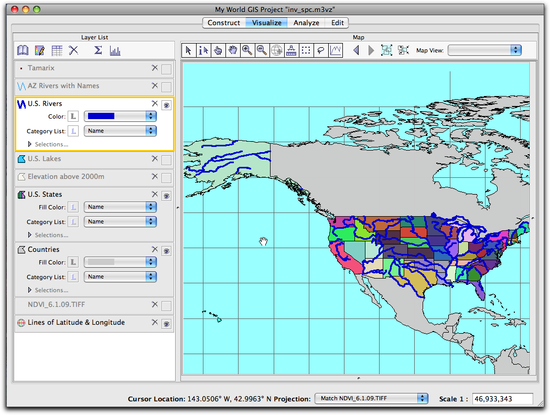Go to previous map view arrow
Image resolution: width=550 pixels, height=415 pixels.
[x=356, y=50]
